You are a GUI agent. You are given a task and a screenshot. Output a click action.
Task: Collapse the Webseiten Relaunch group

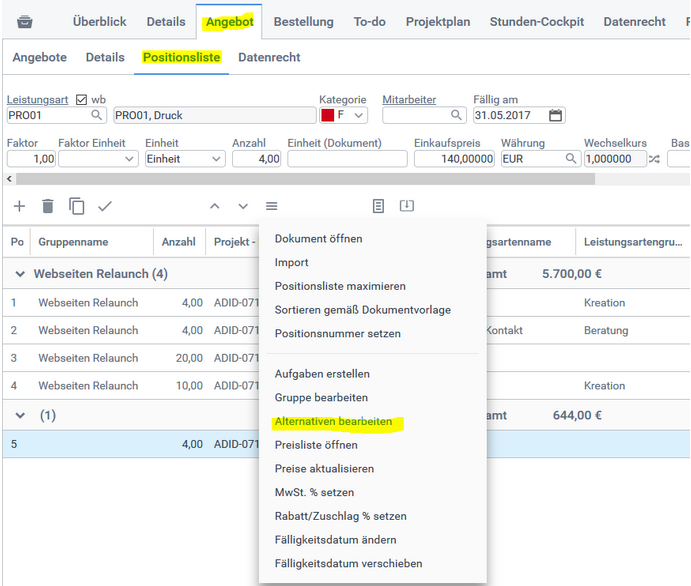[18, 274]
